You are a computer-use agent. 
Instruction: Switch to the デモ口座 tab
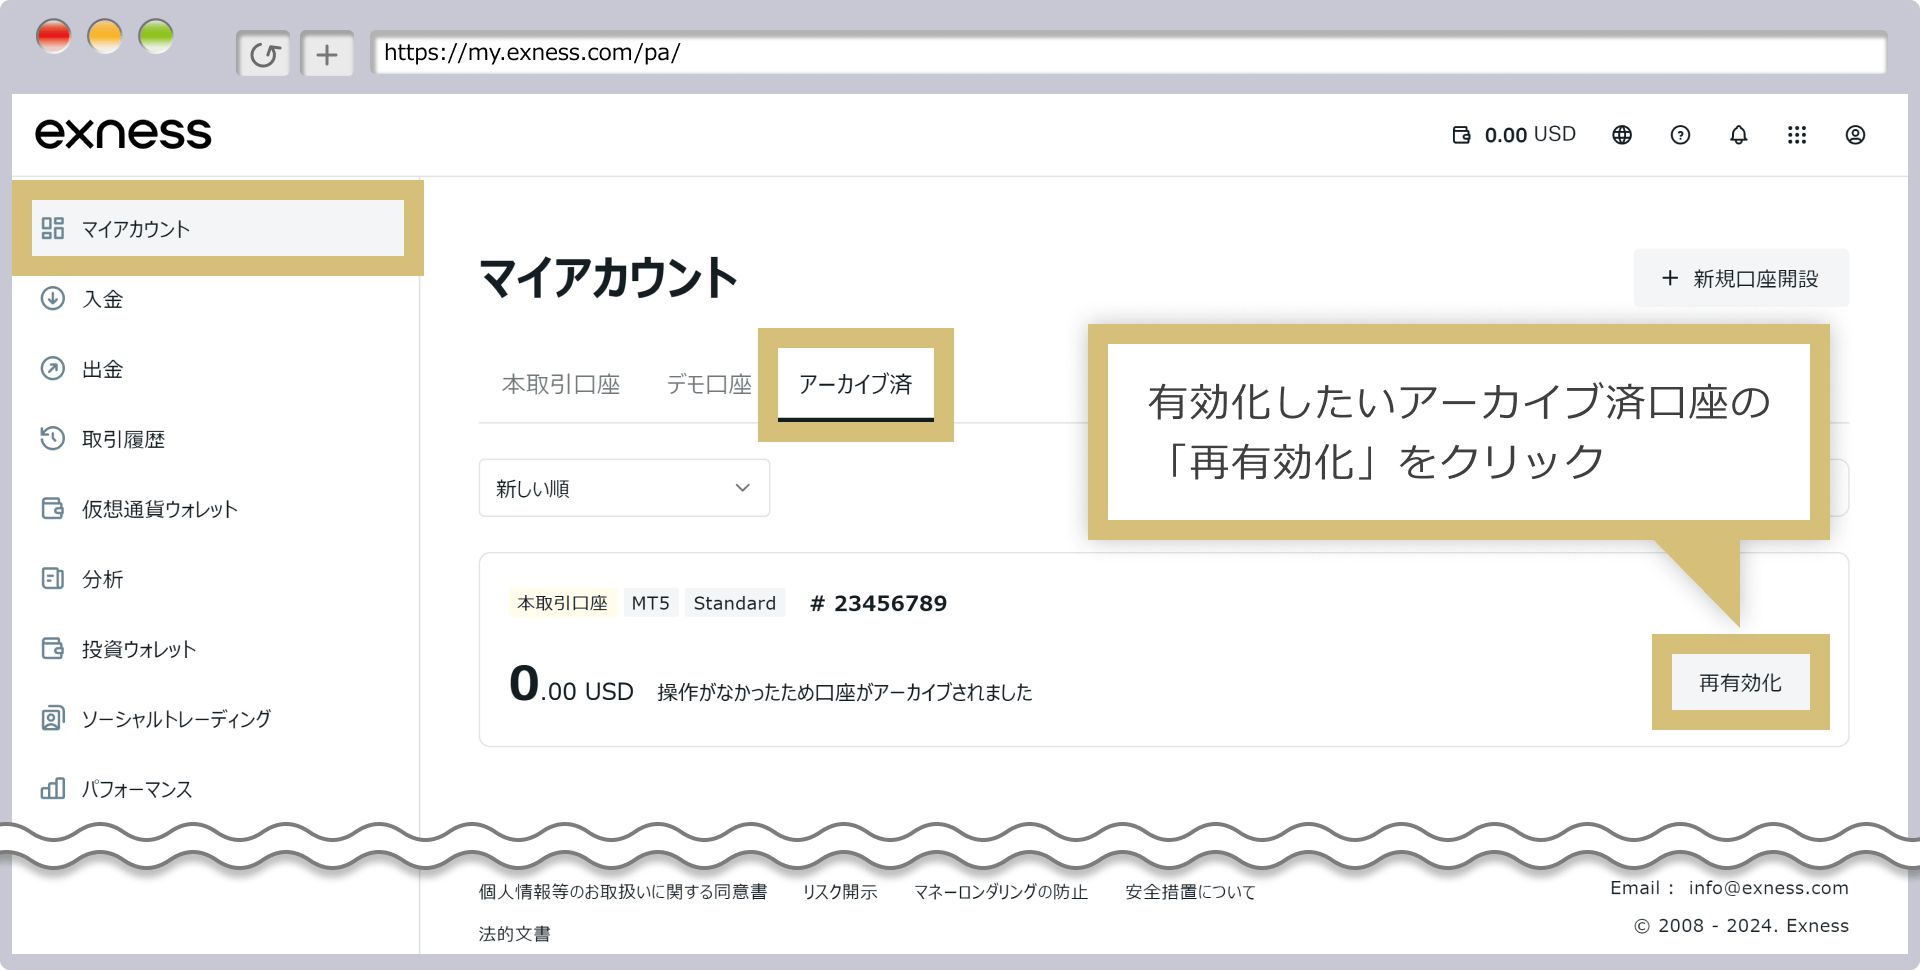pyautogui.click(x=709, y=385)
